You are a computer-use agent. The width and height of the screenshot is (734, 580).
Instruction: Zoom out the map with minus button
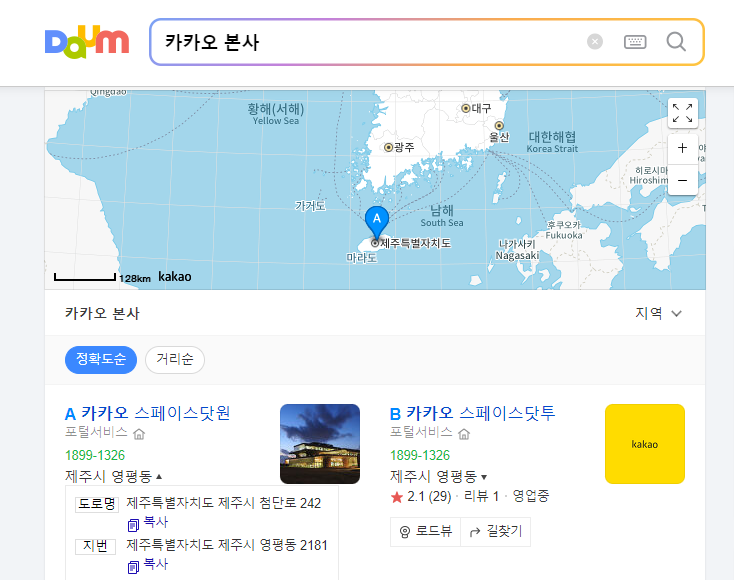click(x=683, y=180)
